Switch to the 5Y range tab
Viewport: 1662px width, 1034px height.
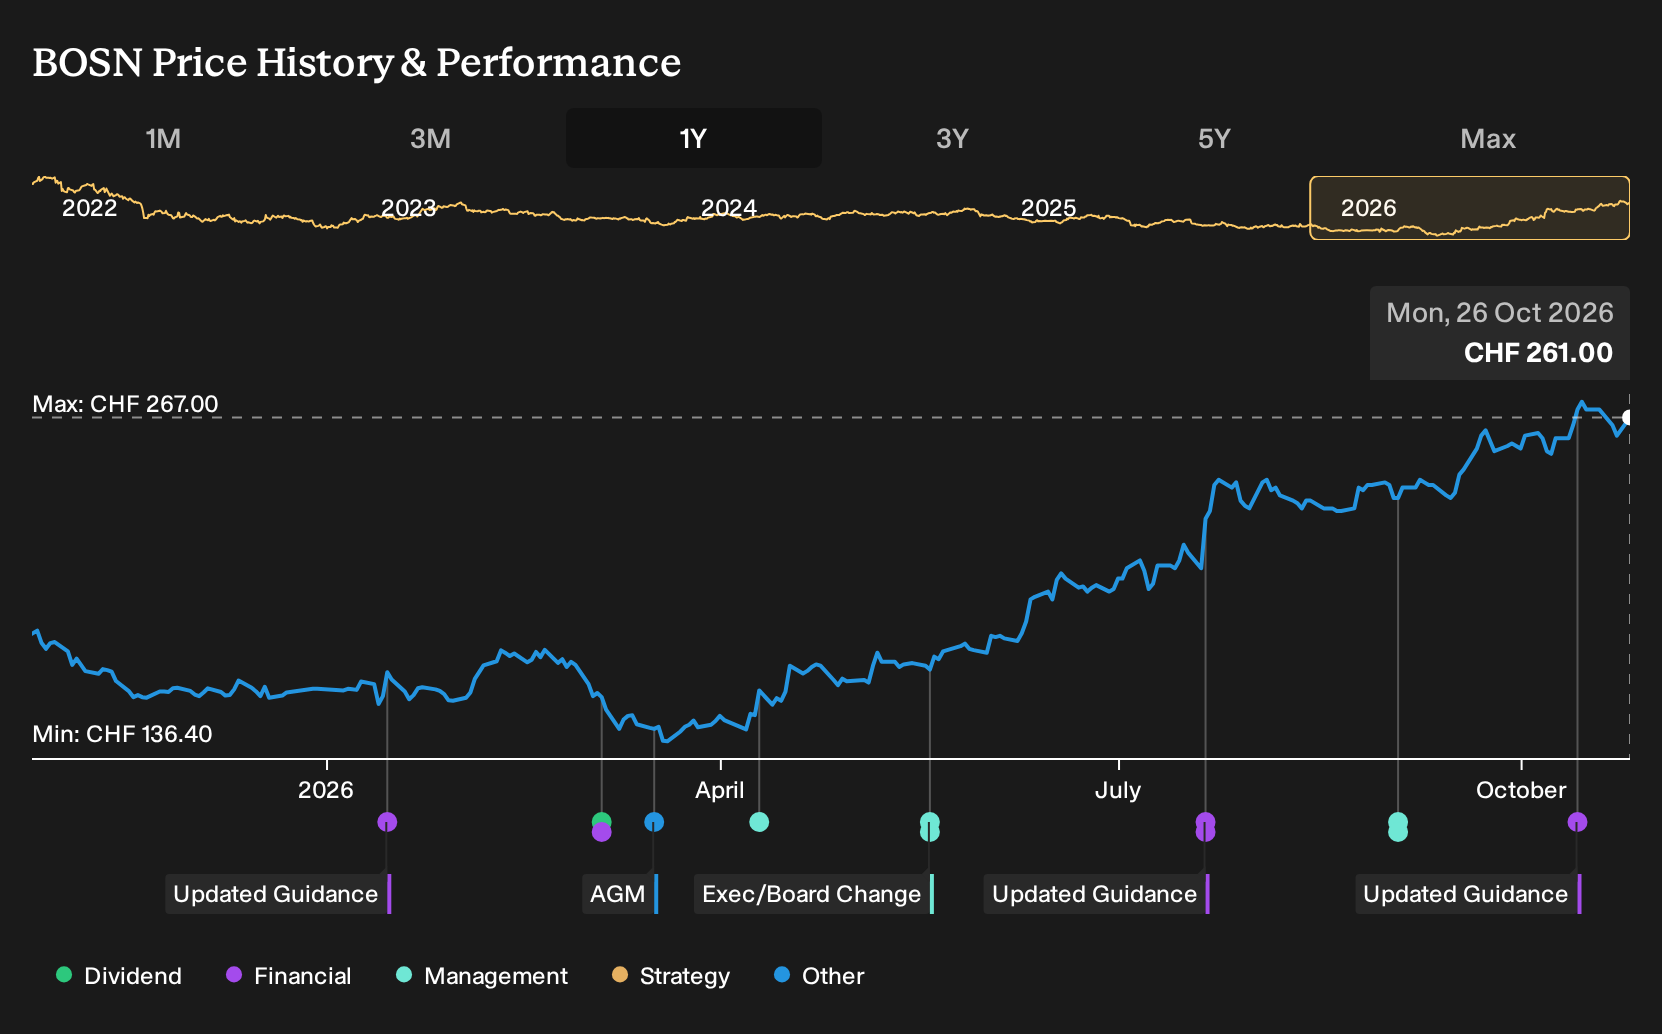click(1214, 138)
